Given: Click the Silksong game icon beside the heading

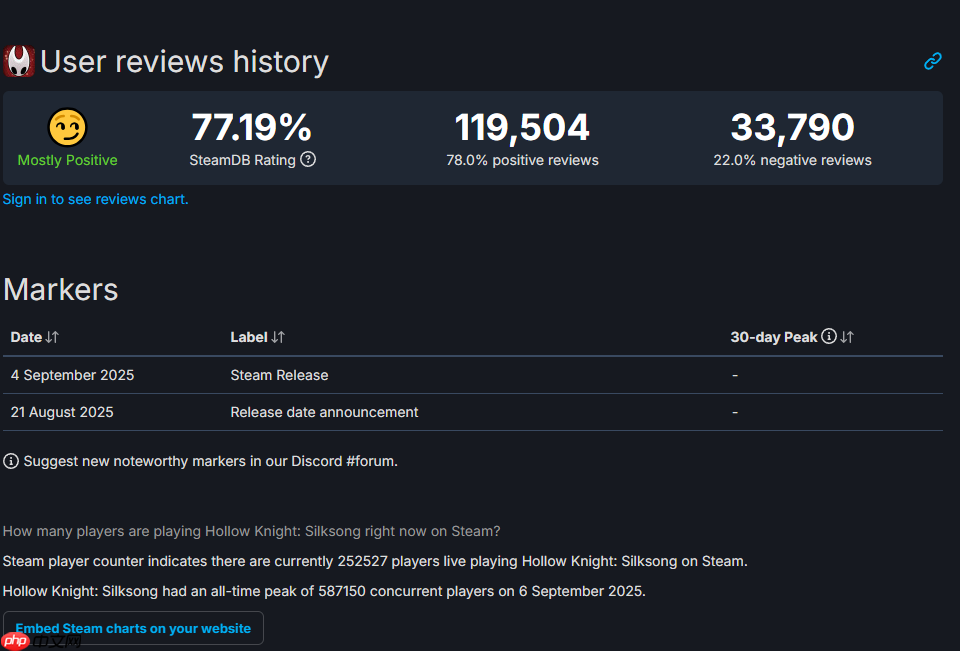Looking at the screenshot, I should [19, 62].
